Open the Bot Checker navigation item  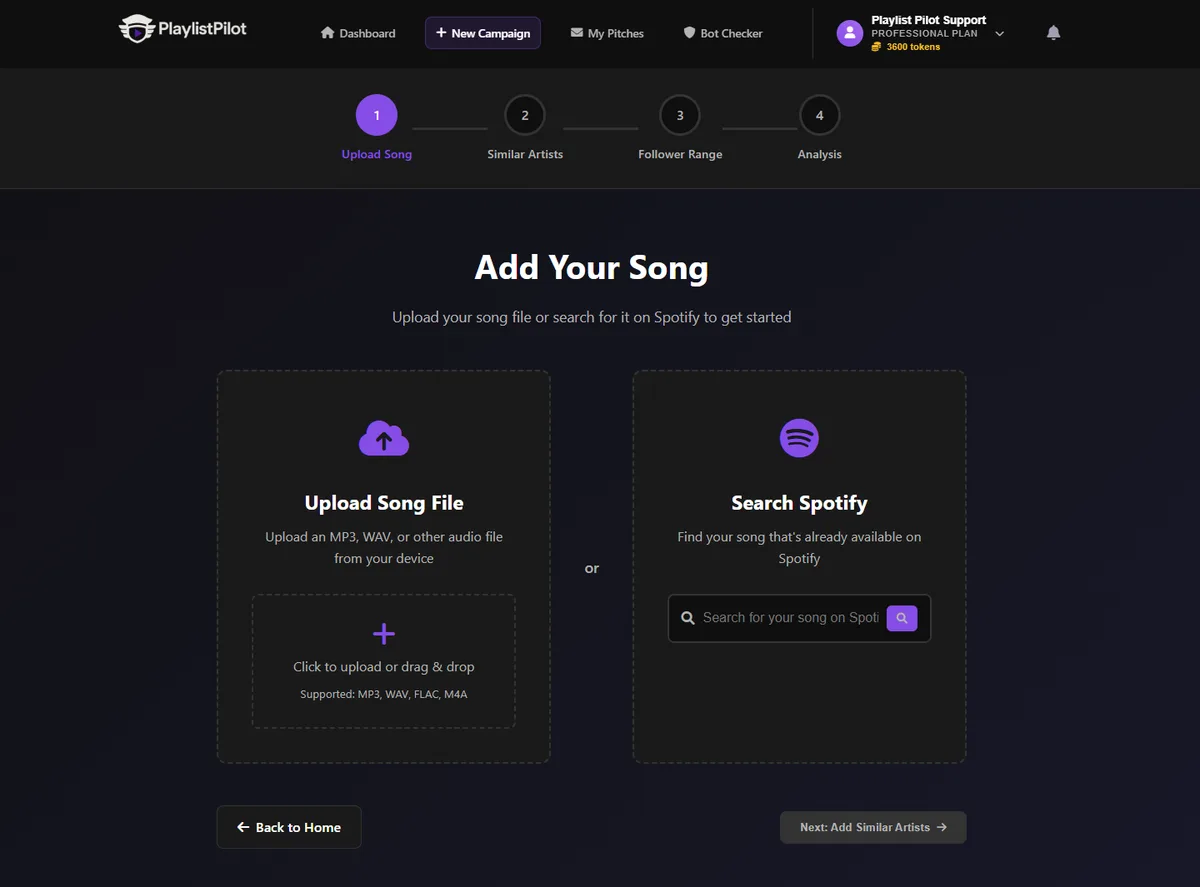coord(722,32)
